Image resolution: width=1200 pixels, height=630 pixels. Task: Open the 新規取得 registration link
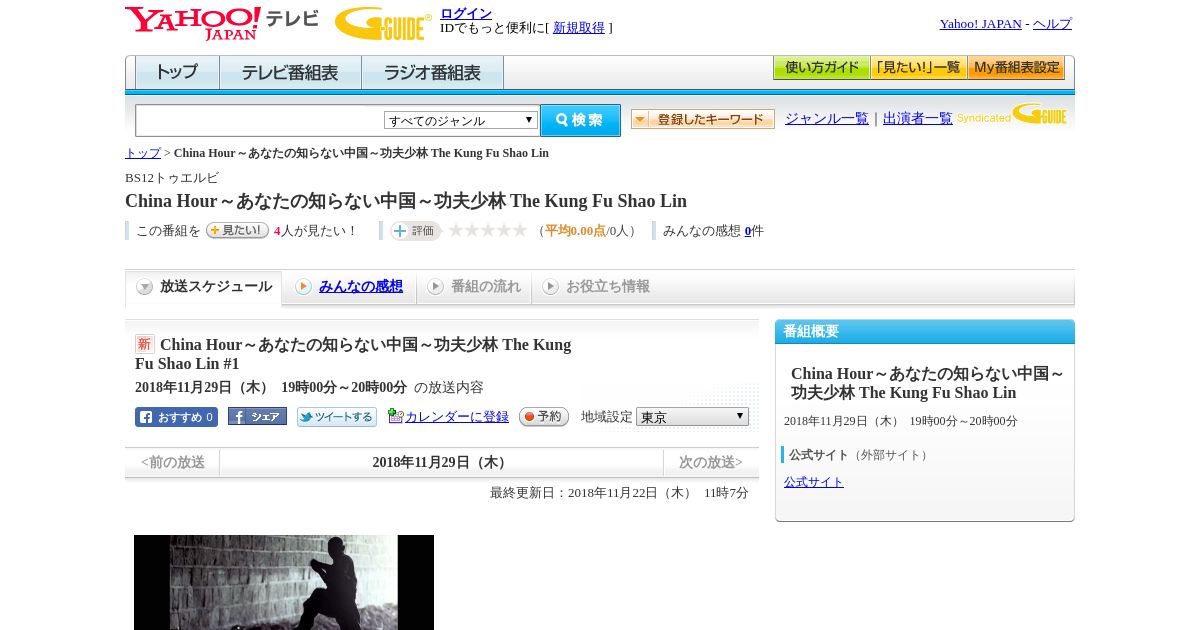579,28
